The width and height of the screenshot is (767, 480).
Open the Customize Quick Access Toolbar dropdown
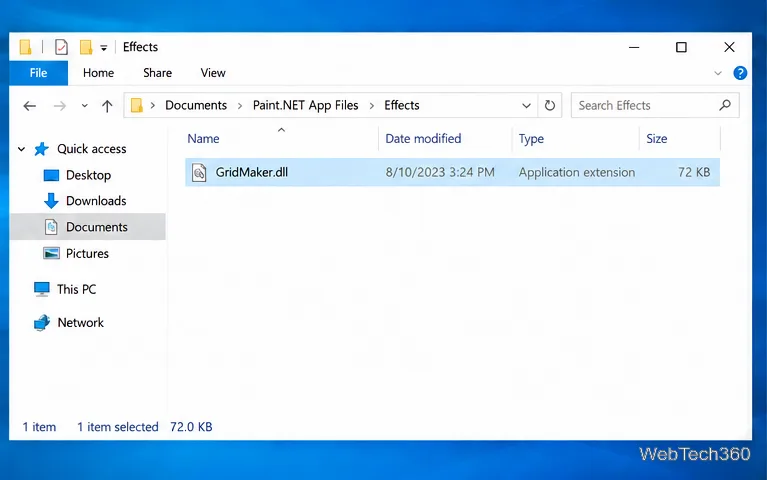tap(104, 48)
